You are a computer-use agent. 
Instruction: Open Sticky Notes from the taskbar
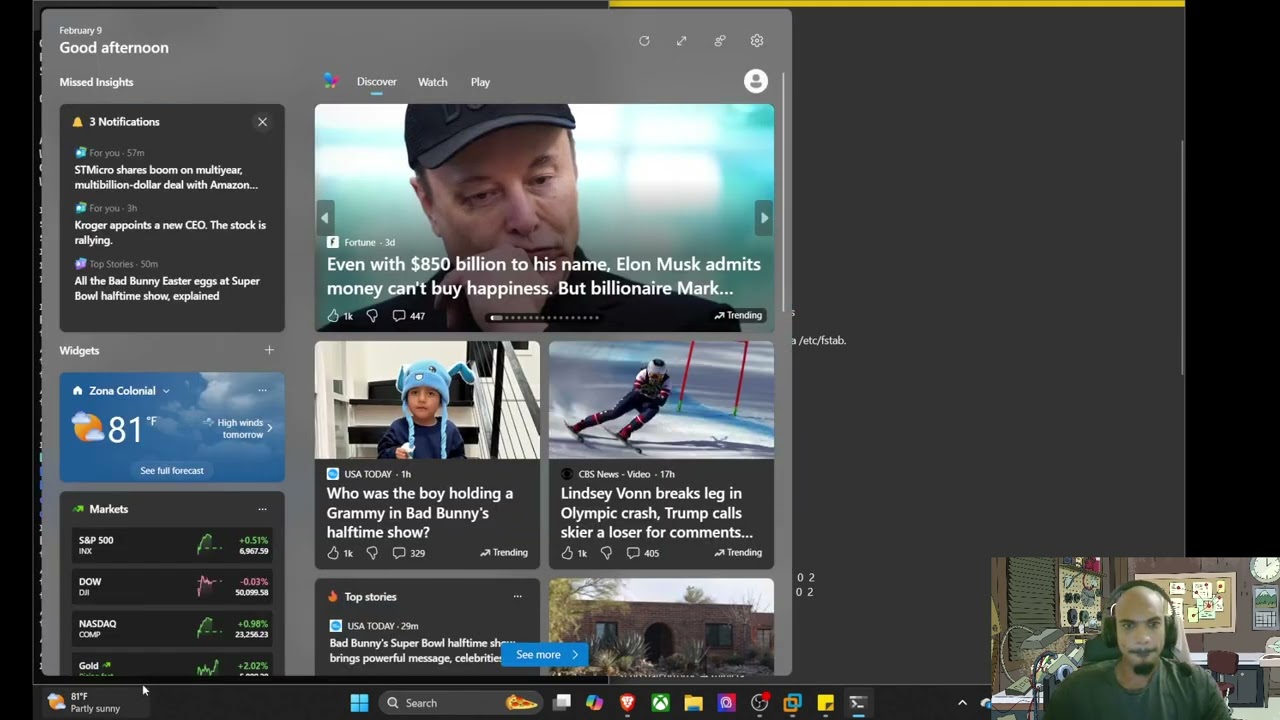(825, 703)
